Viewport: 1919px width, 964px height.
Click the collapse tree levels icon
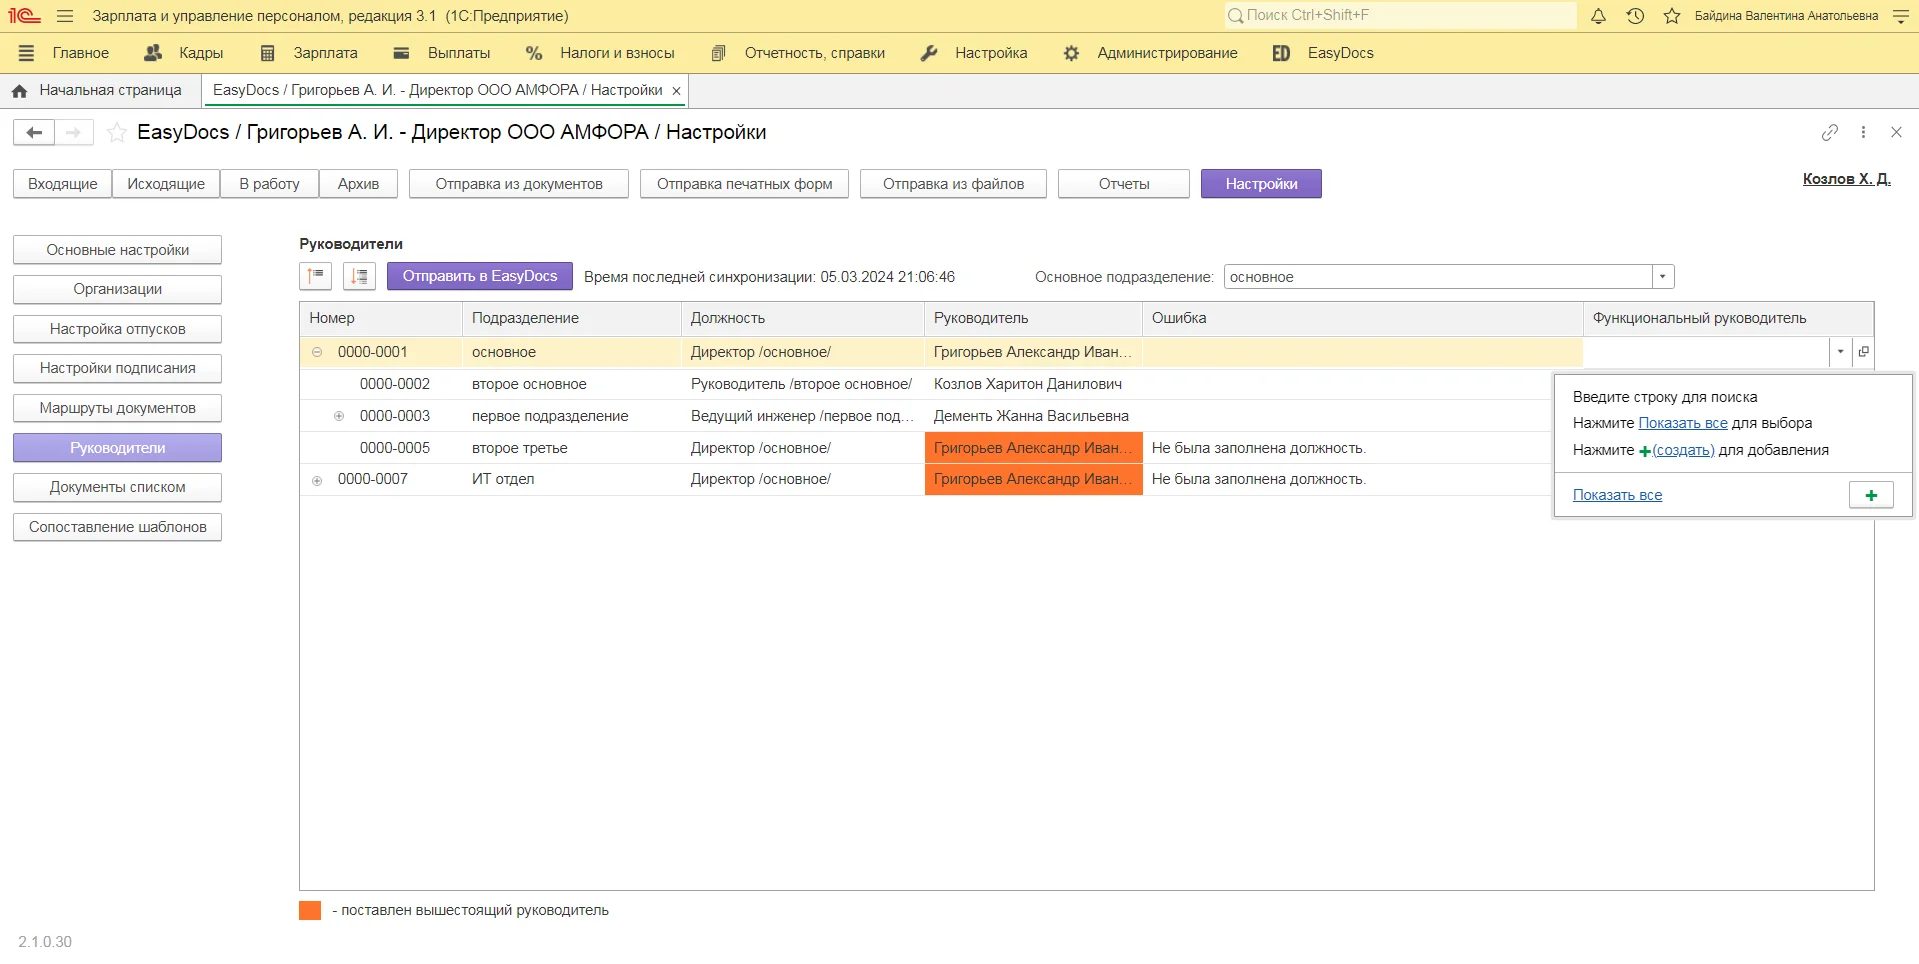click(x=316, y=276)
